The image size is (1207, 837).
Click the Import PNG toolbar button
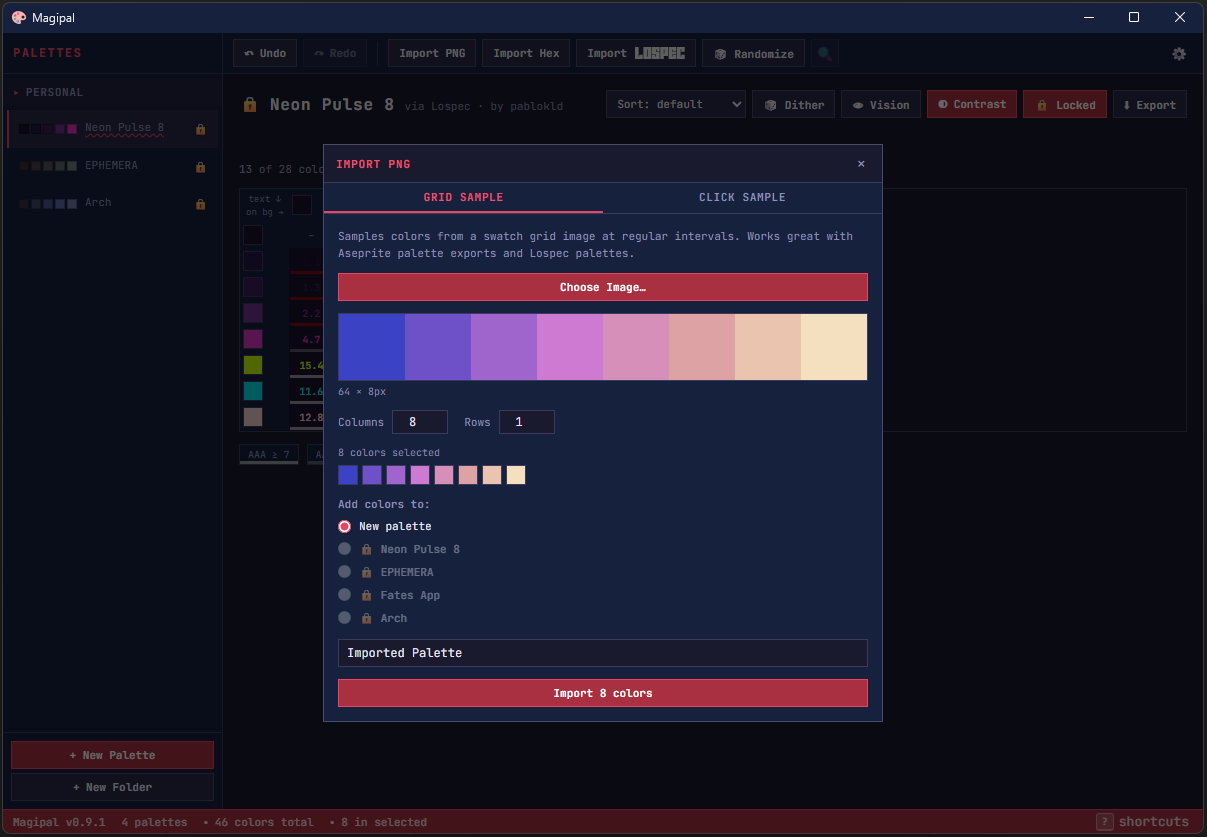[x=432, y=53]
